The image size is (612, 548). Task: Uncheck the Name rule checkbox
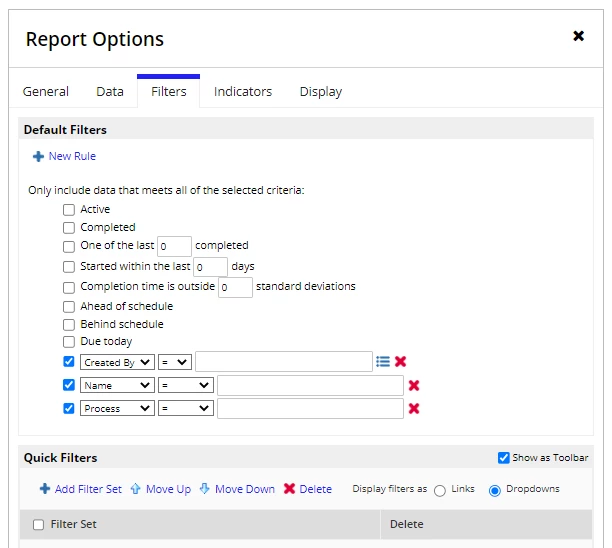click(69, 385)
